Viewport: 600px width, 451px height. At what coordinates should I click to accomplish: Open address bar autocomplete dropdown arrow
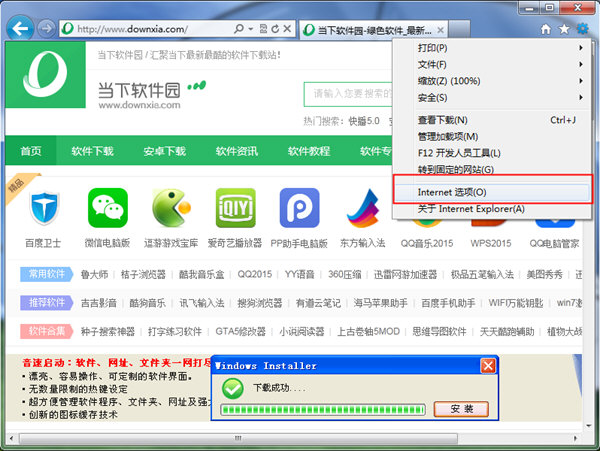pos(251,29)
